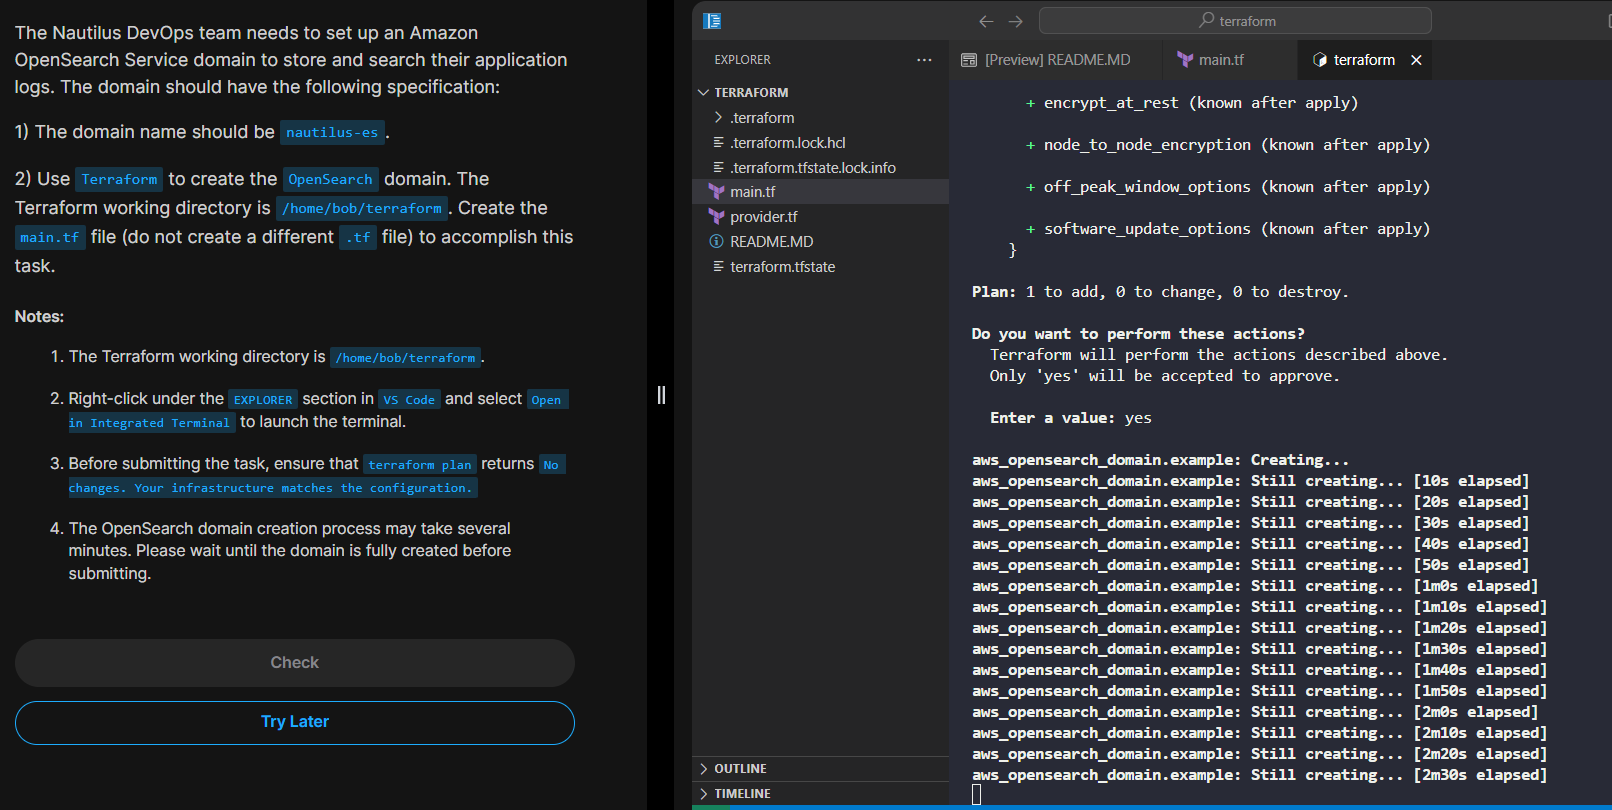Click the forward navigation arrow
The width and height of the screenshot is (1612, 810).
[x=1016, y=21]
